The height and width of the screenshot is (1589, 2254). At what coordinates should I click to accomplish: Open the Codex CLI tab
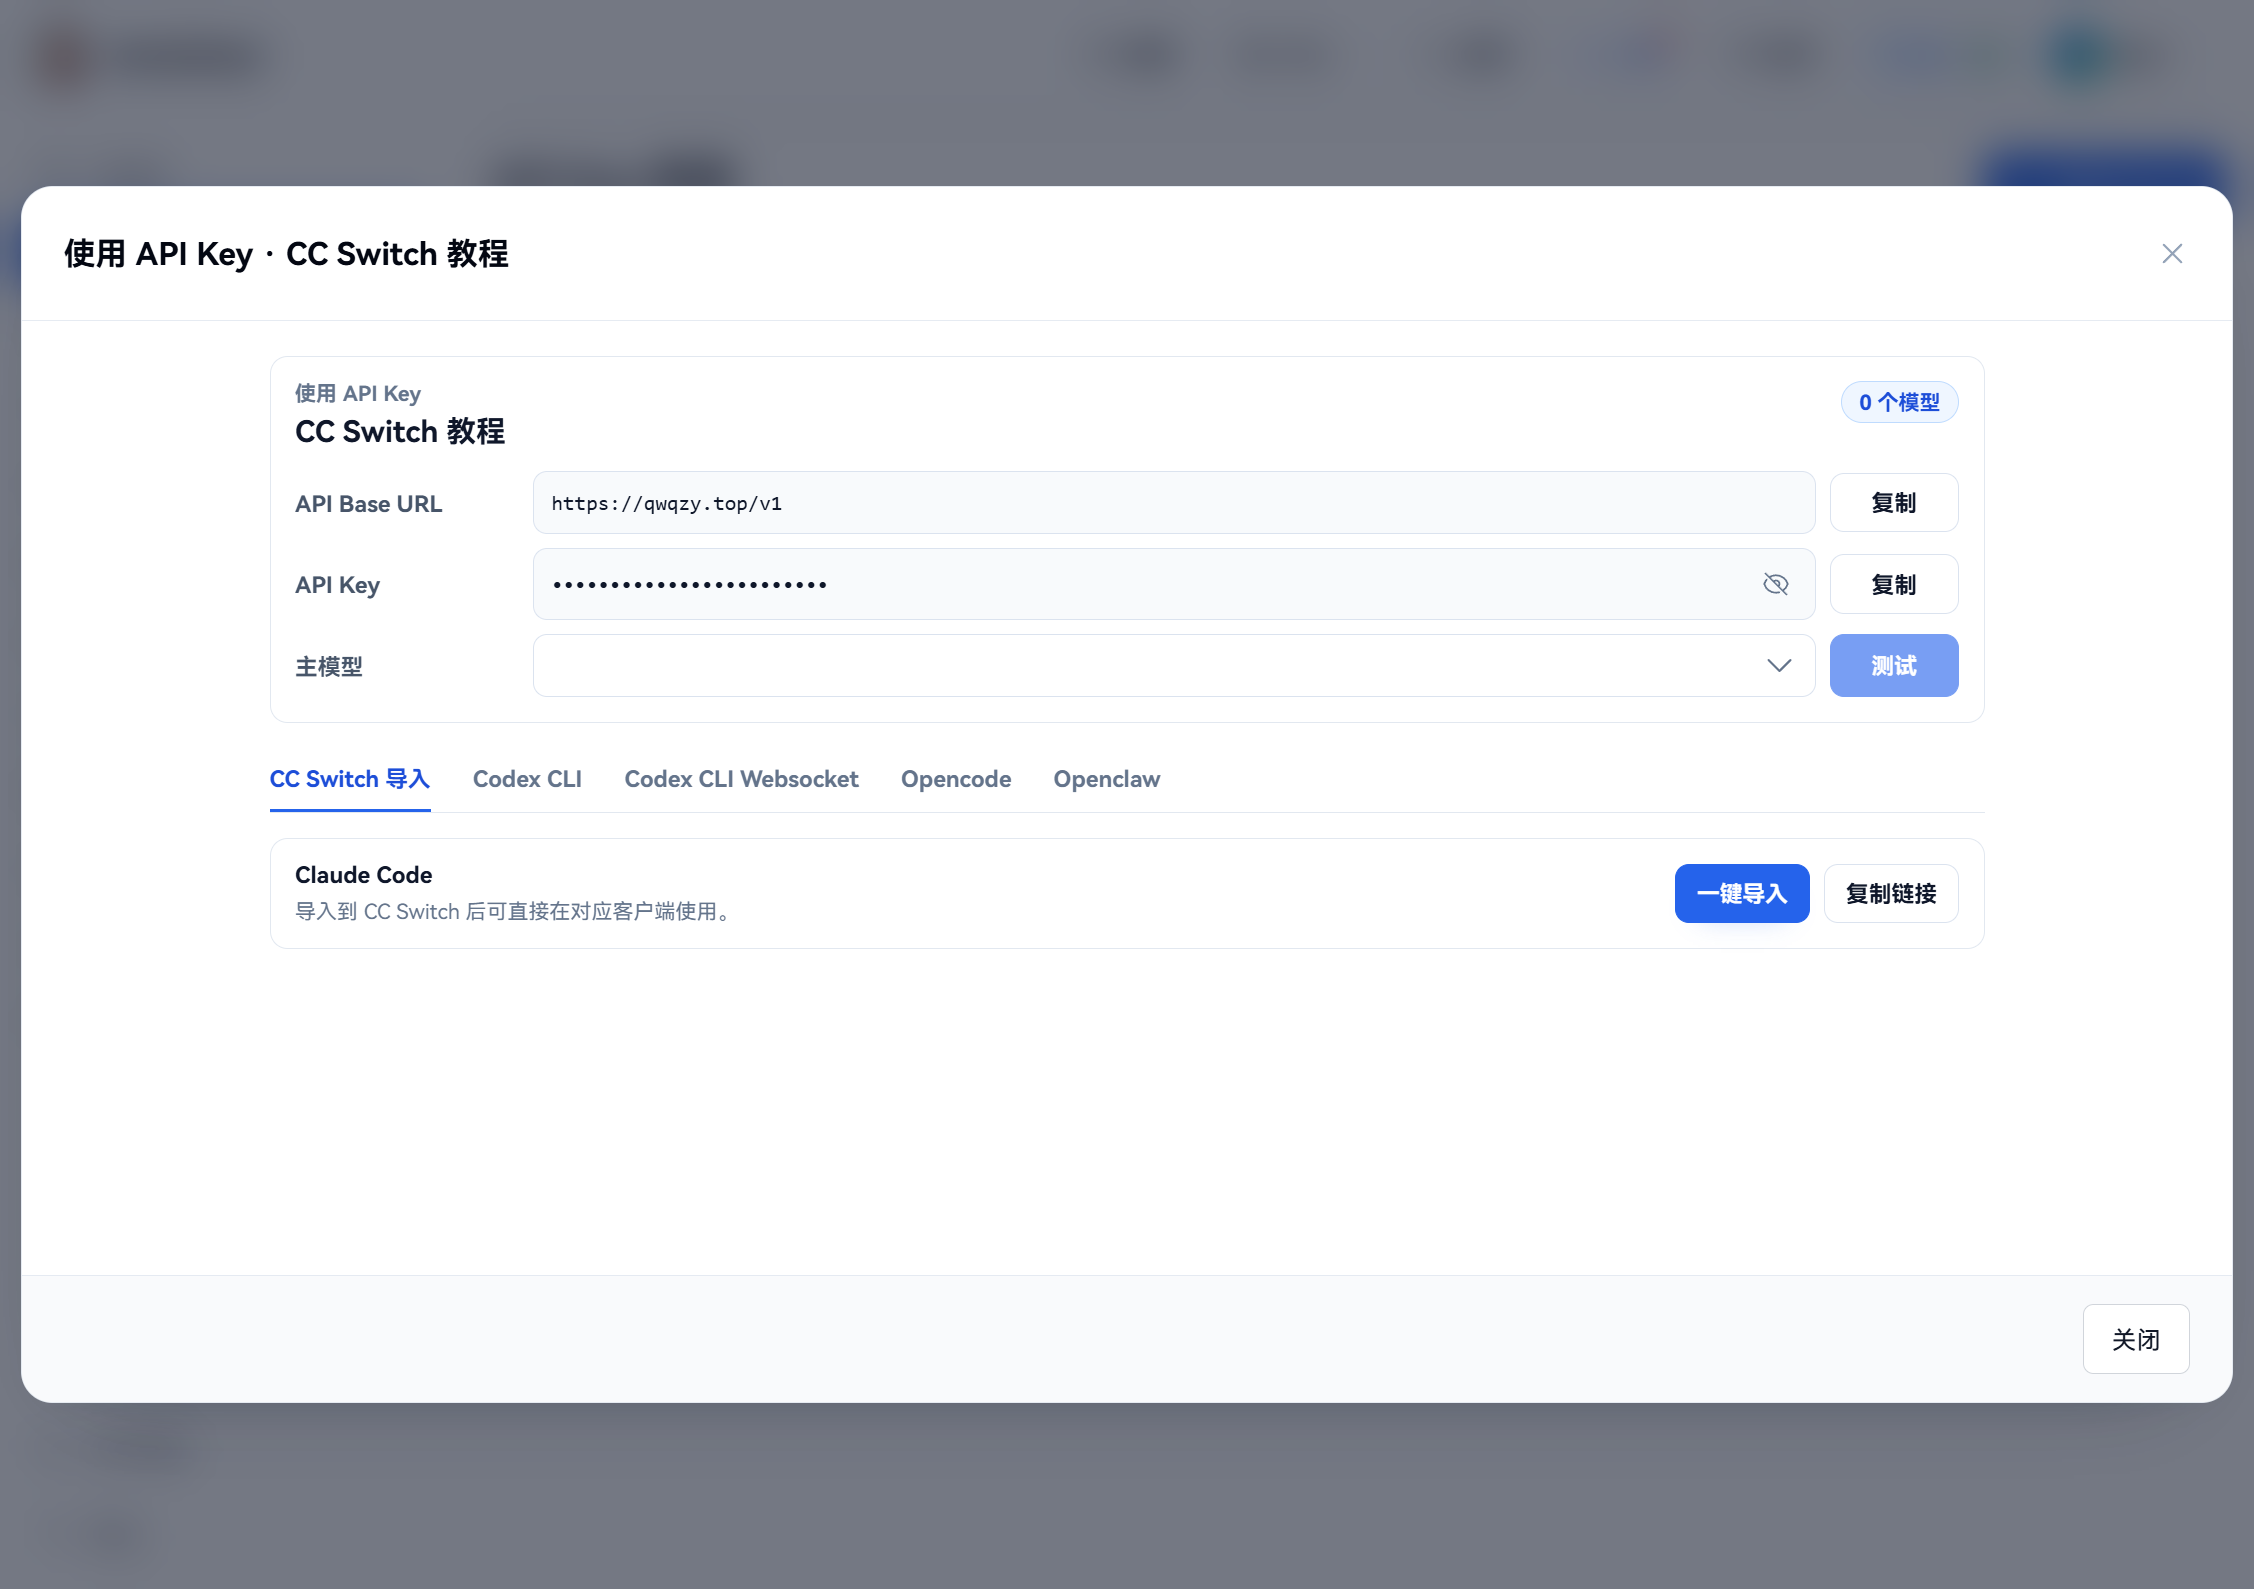[x=527, y=779]
